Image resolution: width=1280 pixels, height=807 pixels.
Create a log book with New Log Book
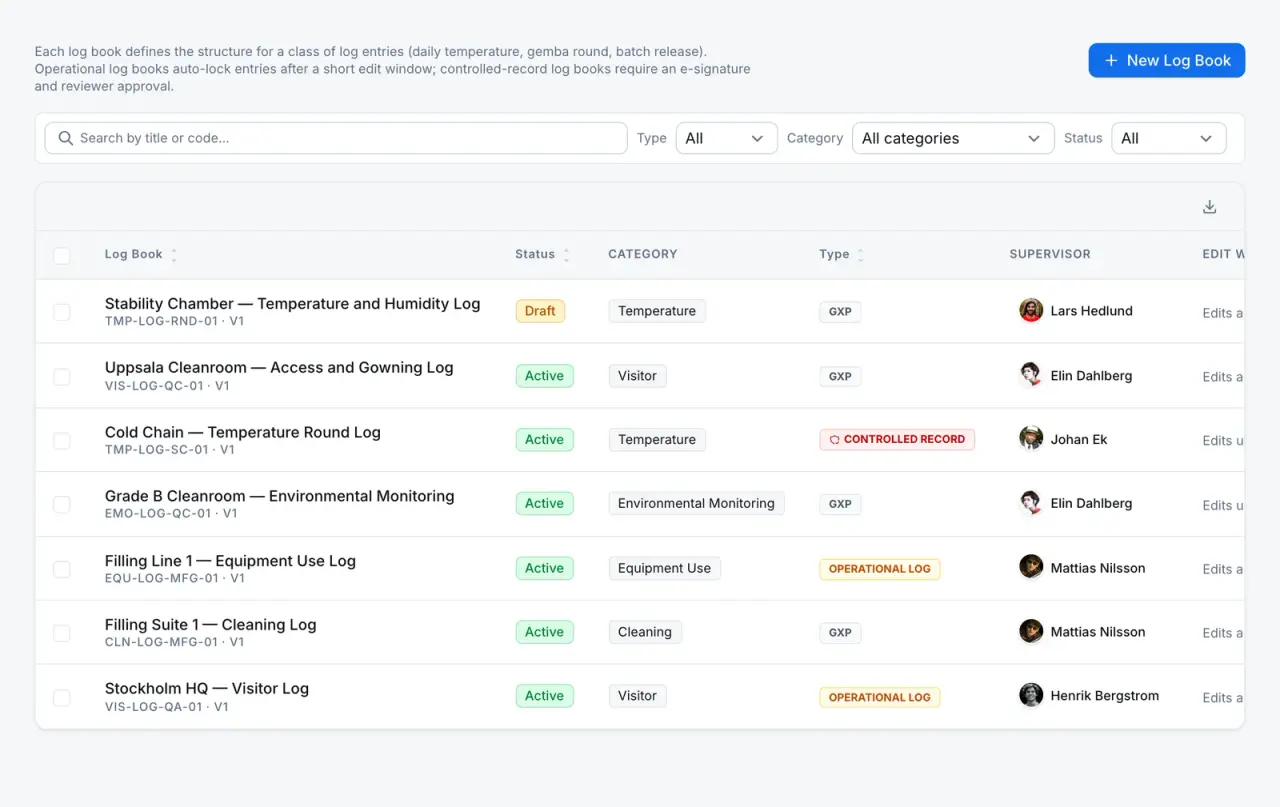point(1167,60)
